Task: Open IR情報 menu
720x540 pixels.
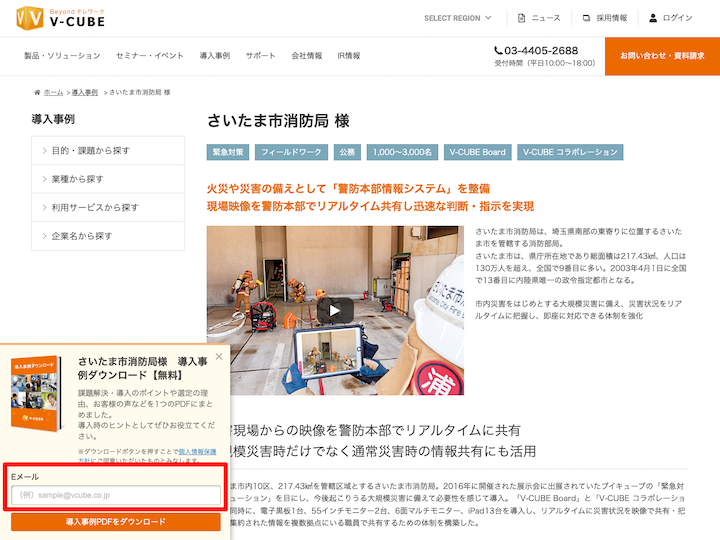Action: (x=349, y=56)
